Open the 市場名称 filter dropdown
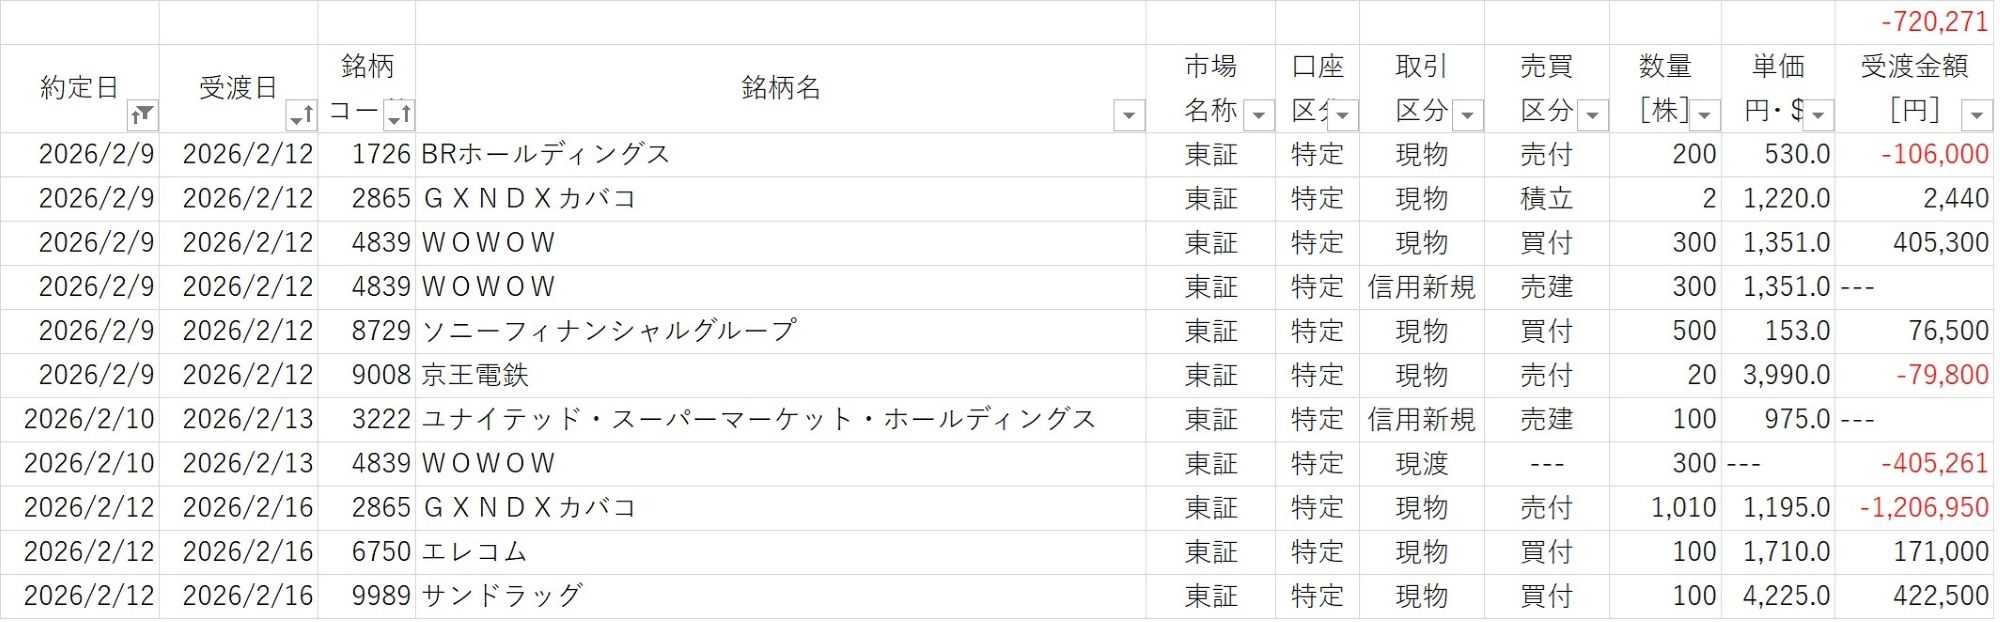Screen dimensions: 2000x622 (x=1258, y=116)
